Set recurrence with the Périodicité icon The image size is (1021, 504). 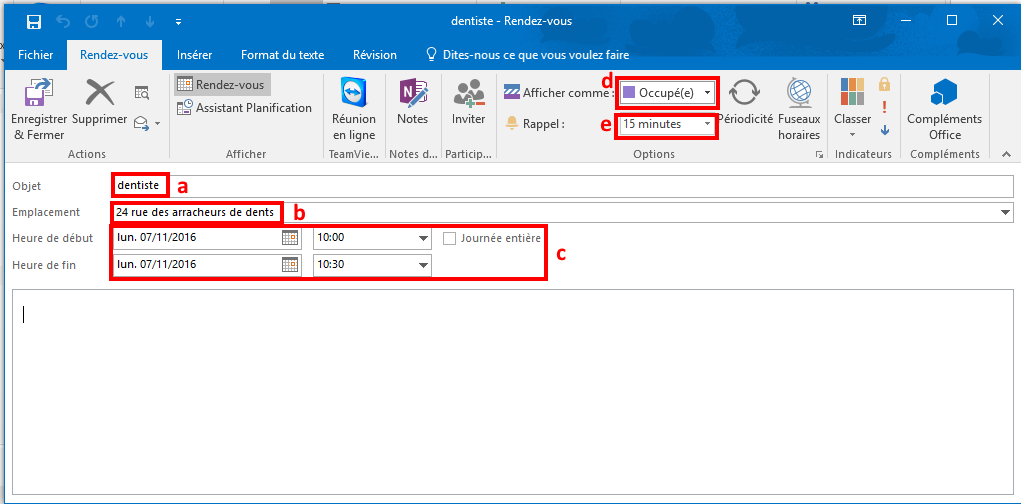click(745, 92)
